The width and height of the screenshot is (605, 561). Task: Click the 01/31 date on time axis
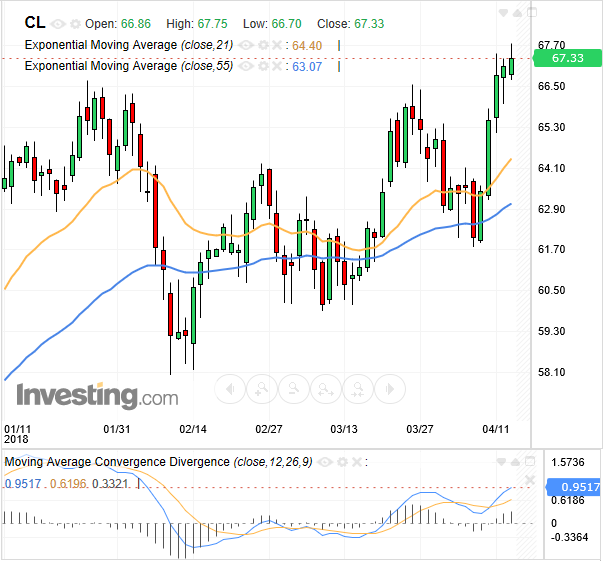pos(117,429)
